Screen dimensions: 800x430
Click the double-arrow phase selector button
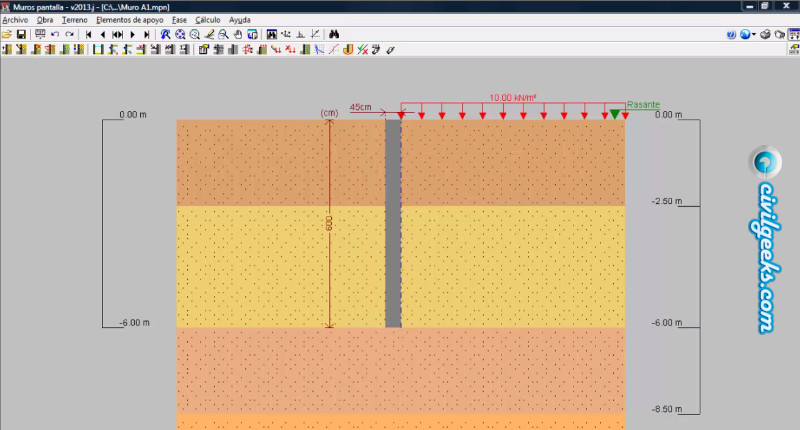coord(117,34)
